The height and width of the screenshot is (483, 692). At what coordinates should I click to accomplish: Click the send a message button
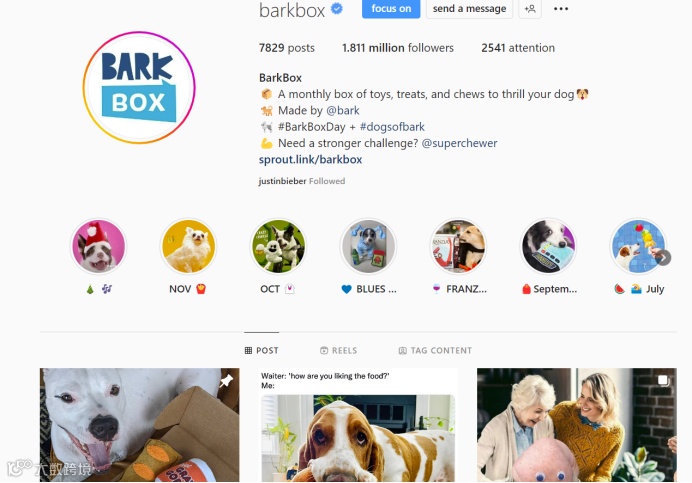(x=469, y=9)
